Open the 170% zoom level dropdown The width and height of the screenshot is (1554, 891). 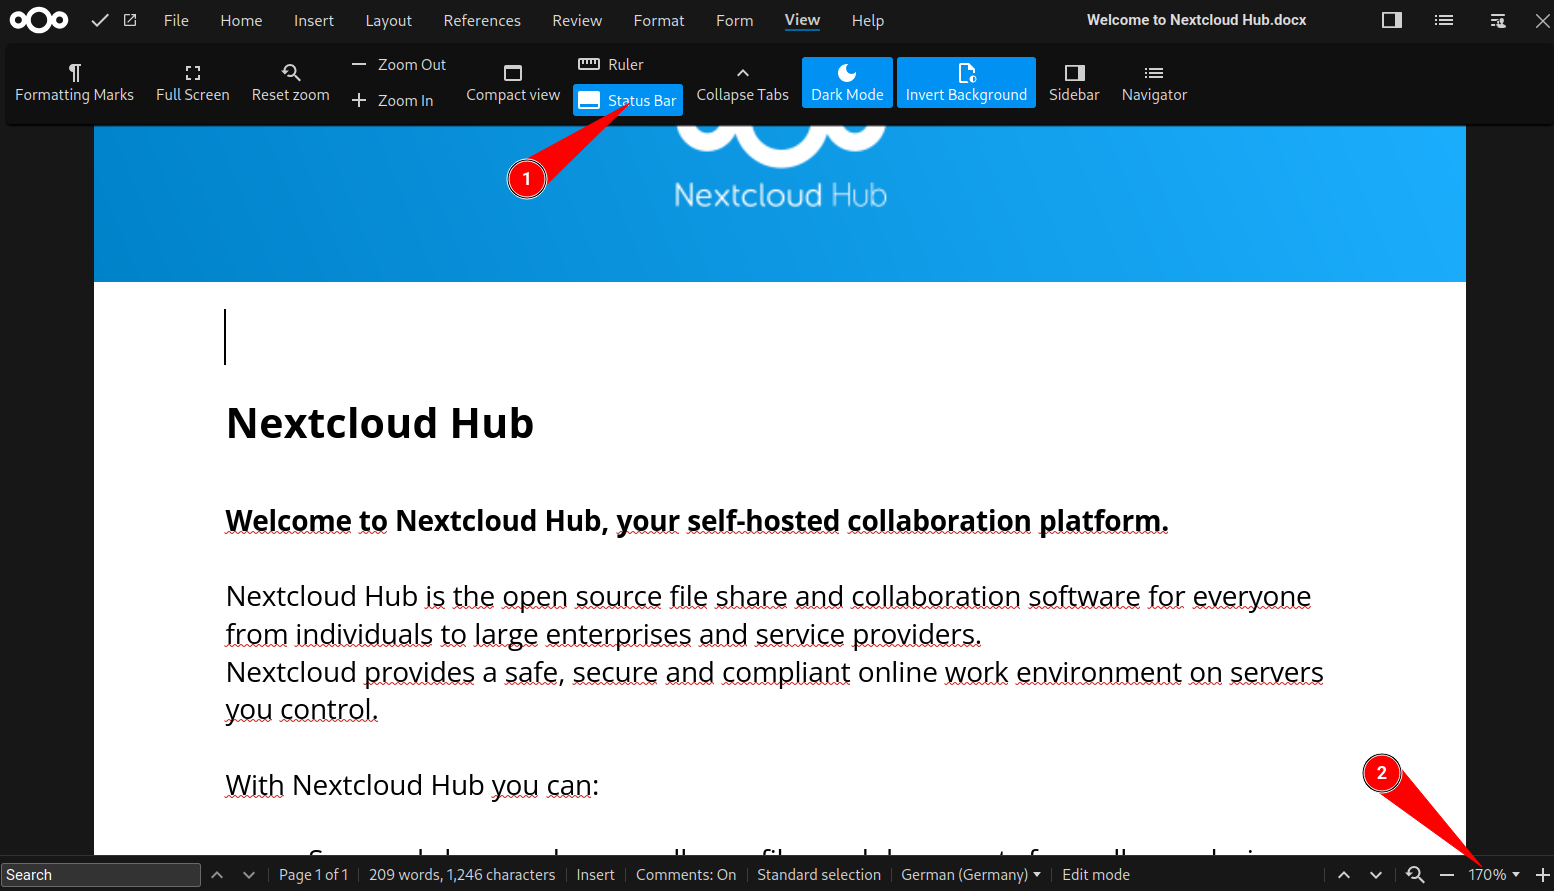click(x=1493, y=875)
